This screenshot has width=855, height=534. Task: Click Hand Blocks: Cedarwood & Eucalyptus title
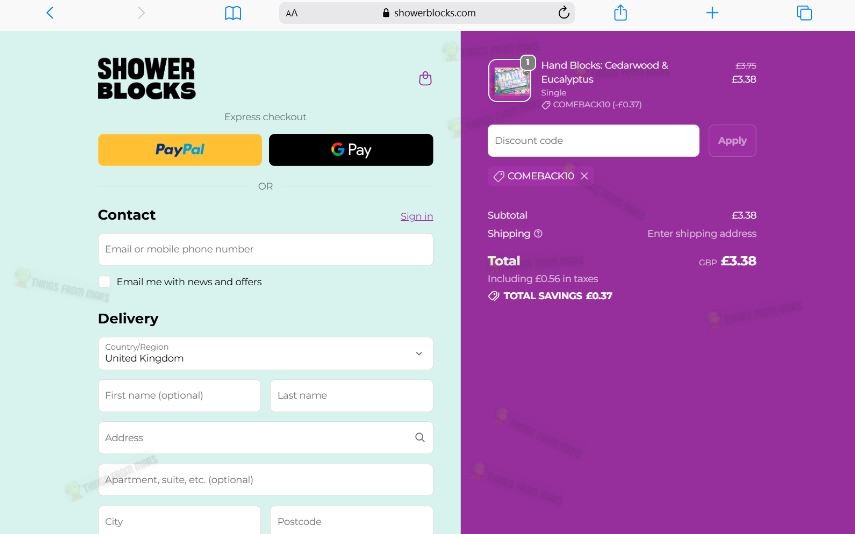pos(605,72)
